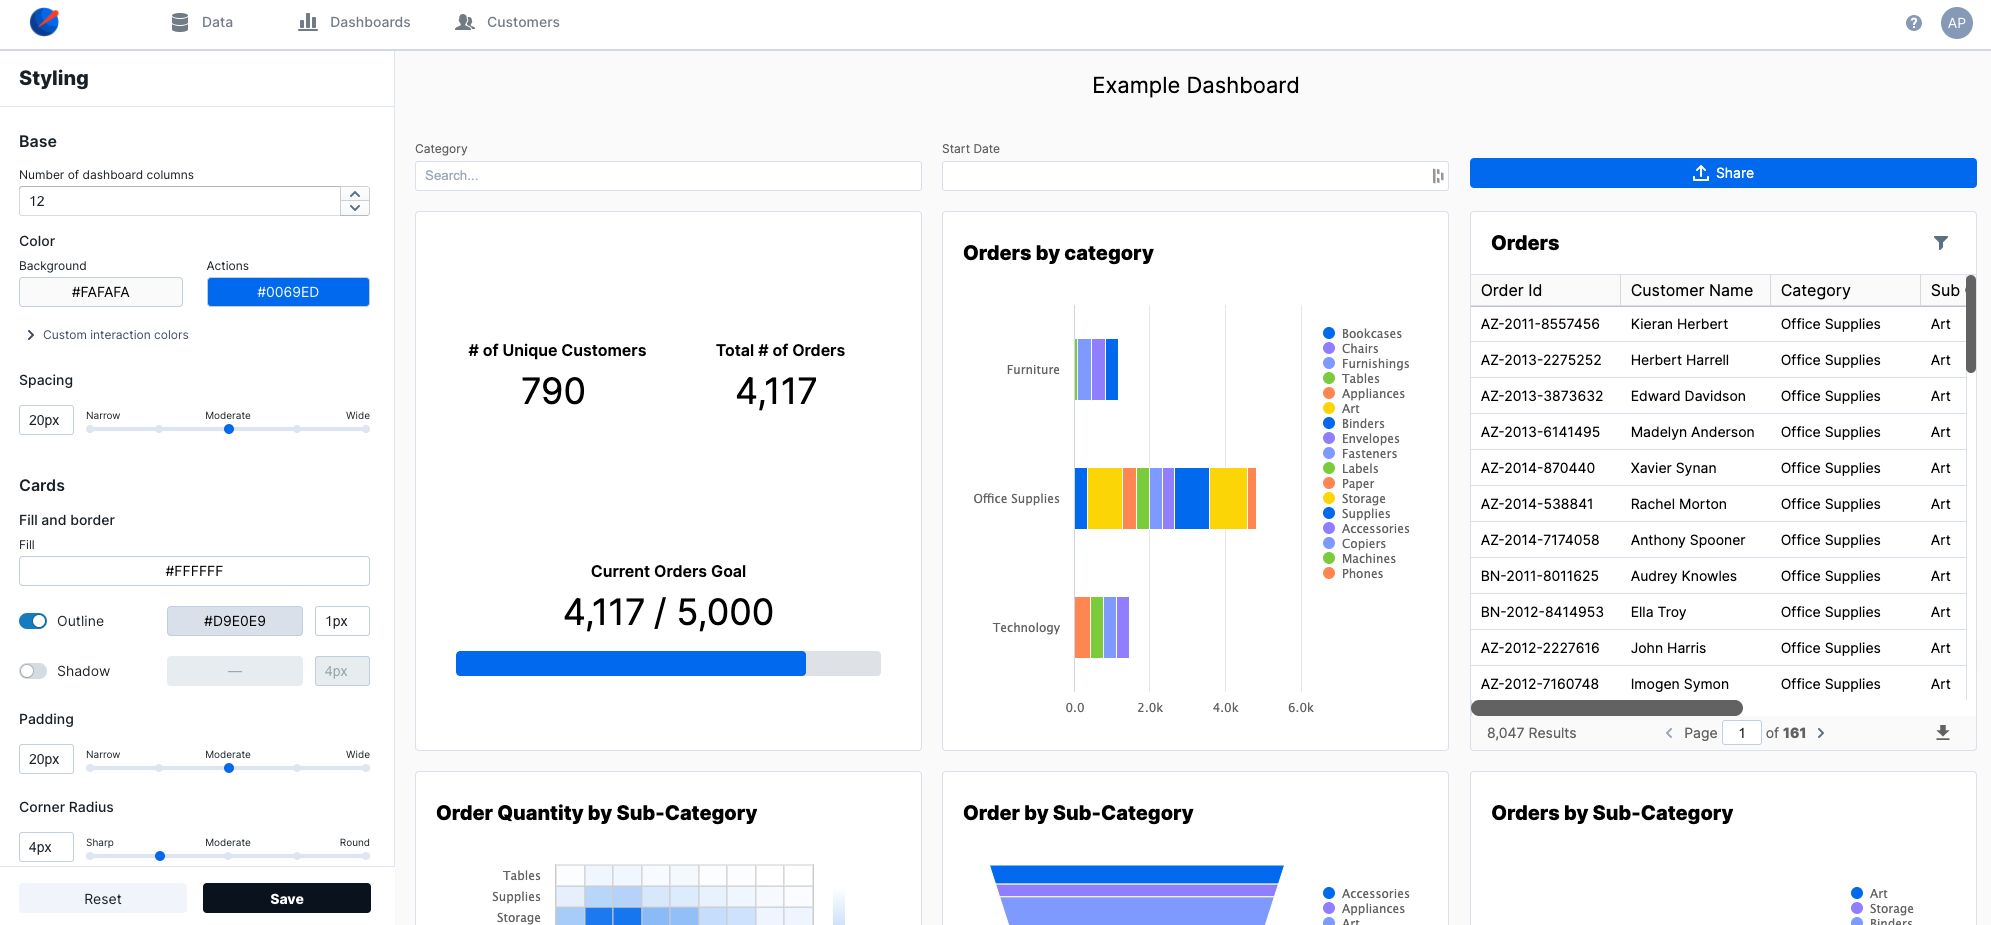Click the app logo in top left

(44, 22)
